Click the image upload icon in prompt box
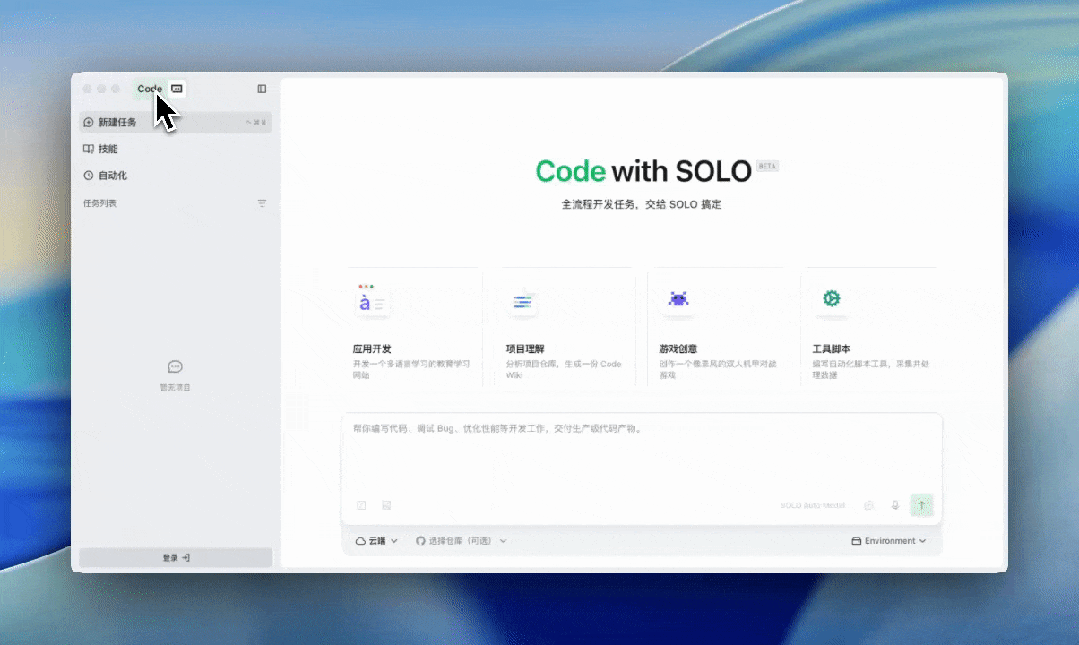The height and width of the screenshot is (645, 1079). tap(387, 505)
